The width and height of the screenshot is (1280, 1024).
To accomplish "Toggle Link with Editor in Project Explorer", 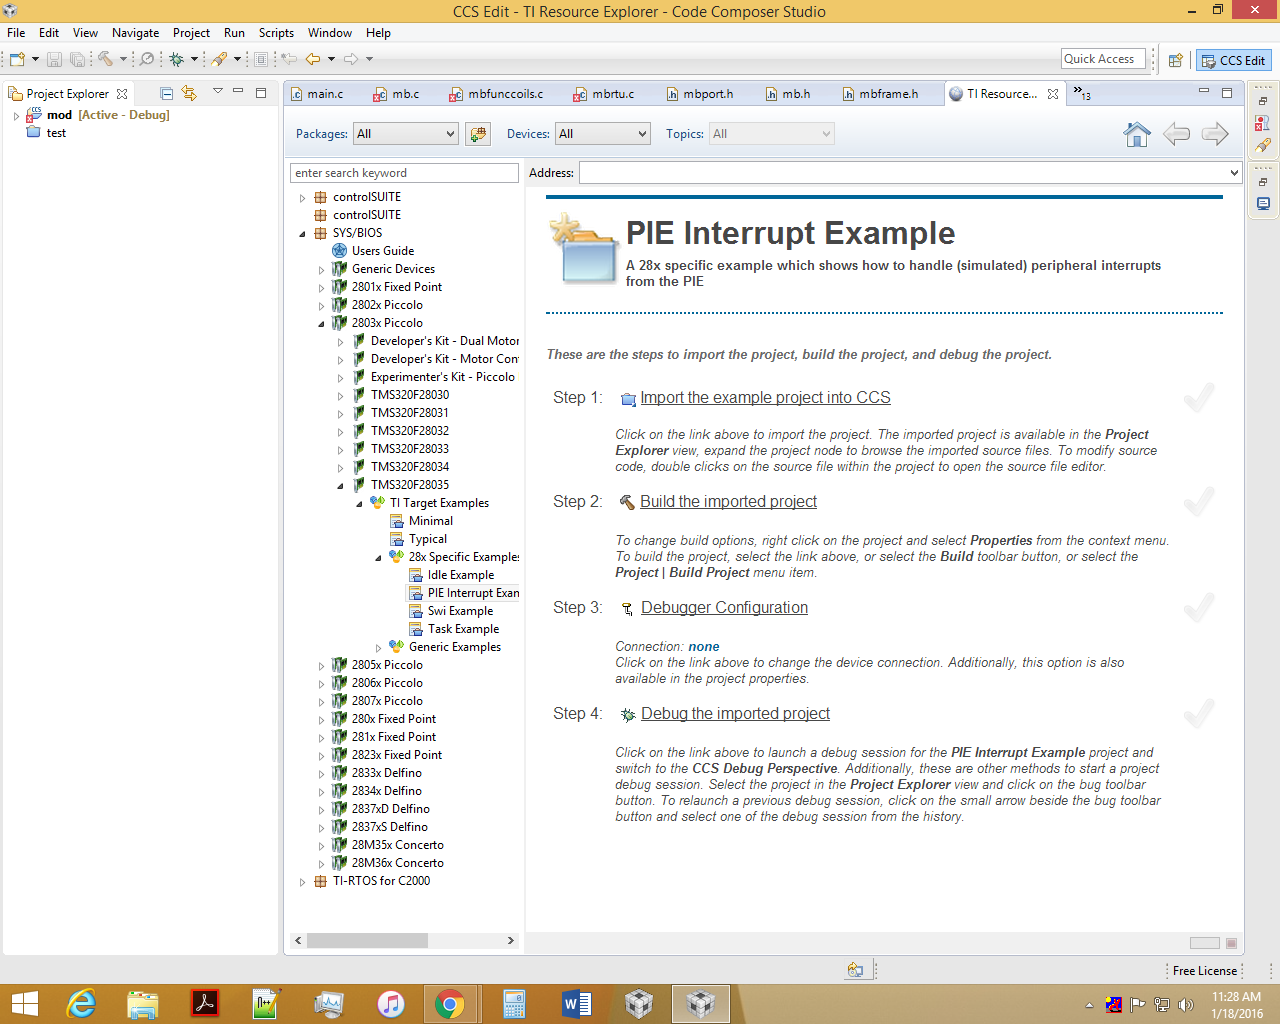I will tap(189, 93).
